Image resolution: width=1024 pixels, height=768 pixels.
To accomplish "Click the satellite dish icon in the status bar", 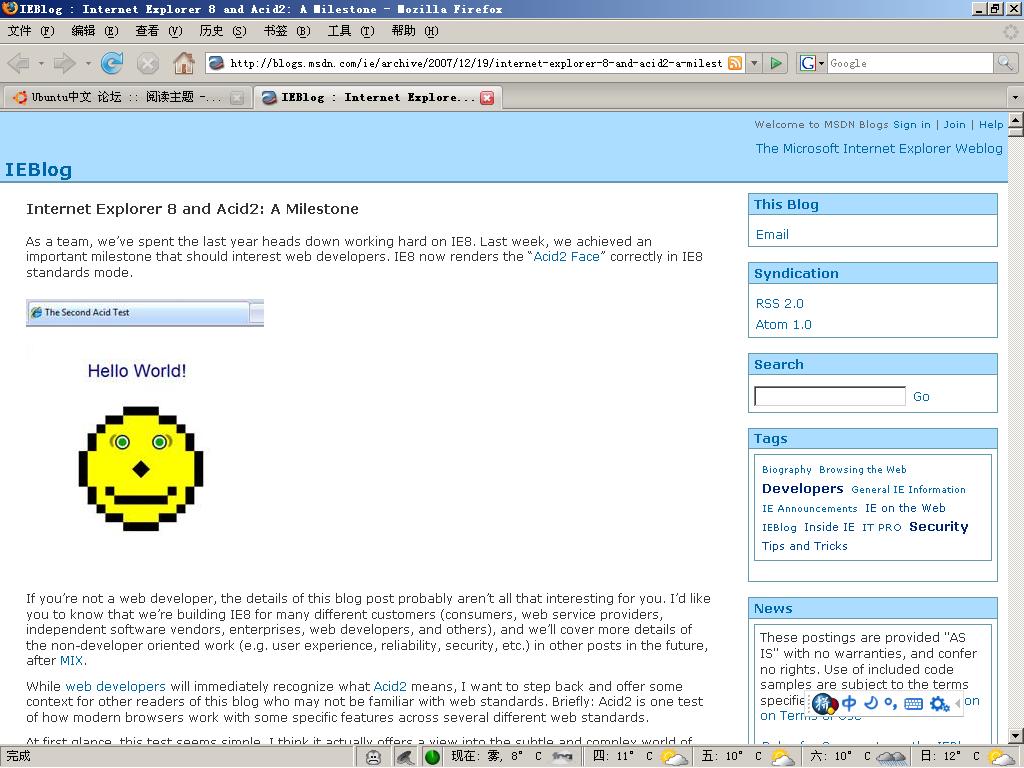I will pos(405,757).
